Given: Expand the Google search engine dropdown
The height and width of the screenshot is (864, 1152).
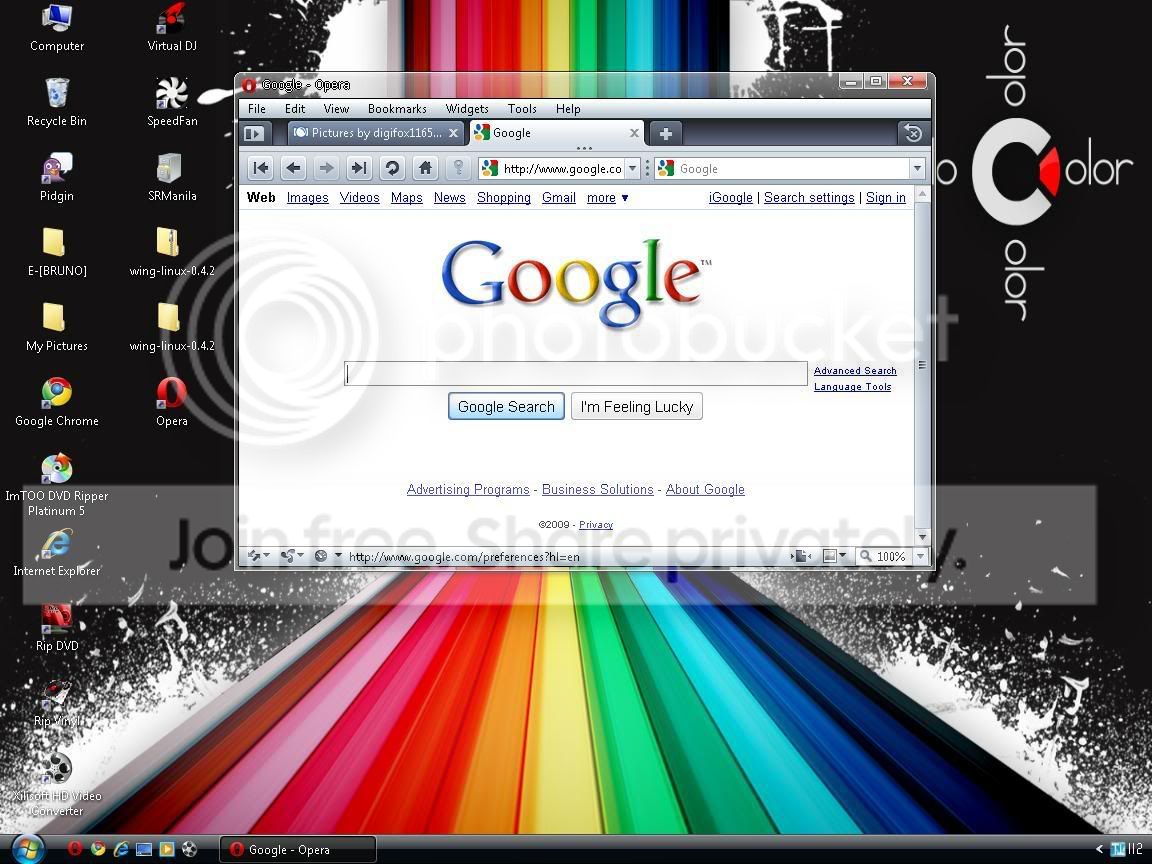Looking at the screenshot, I should pos(916,169).
